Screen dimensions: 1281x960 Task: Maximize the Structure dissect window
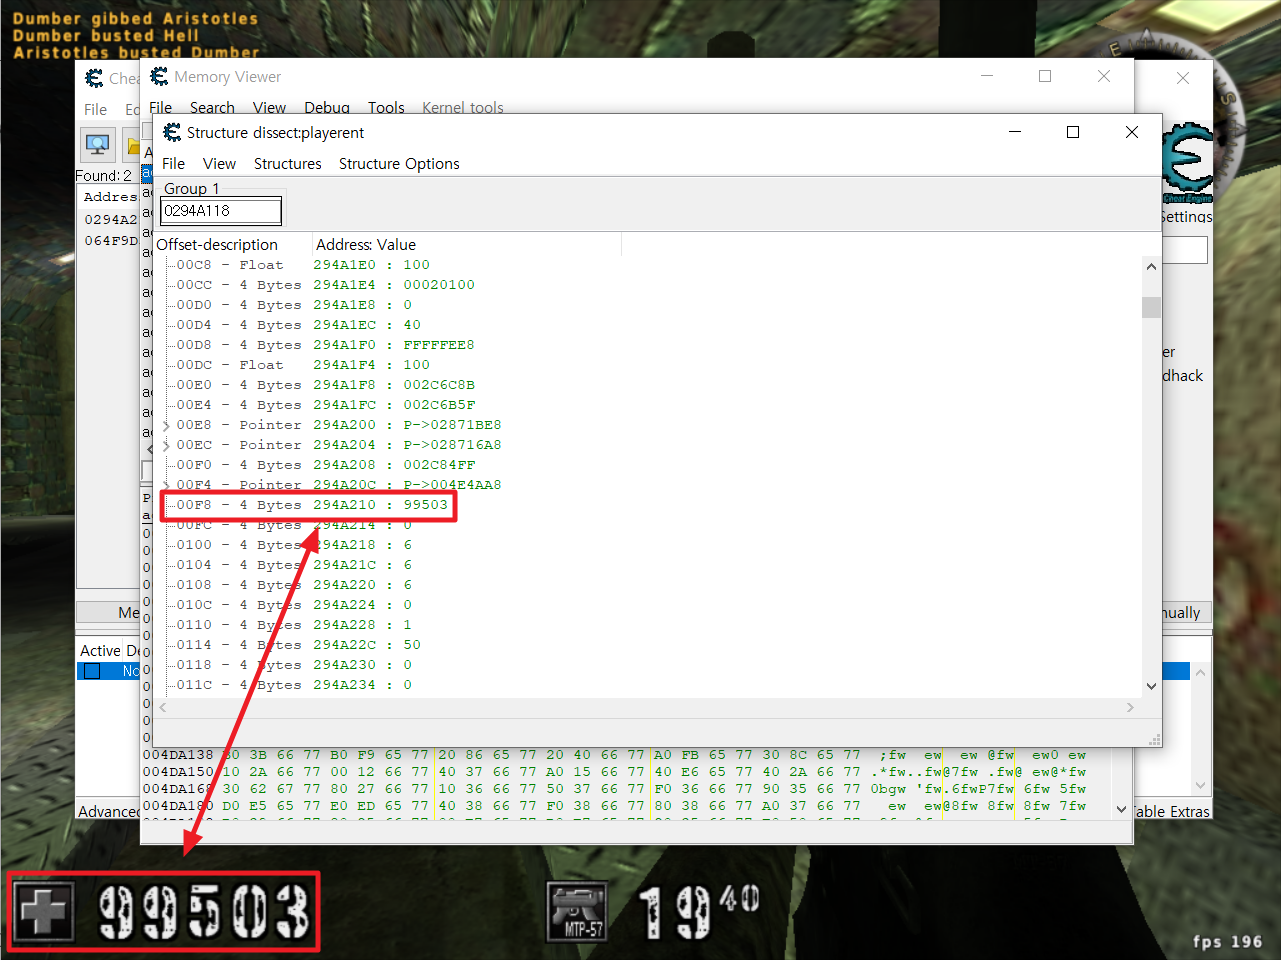click(x=1073, y=132)
